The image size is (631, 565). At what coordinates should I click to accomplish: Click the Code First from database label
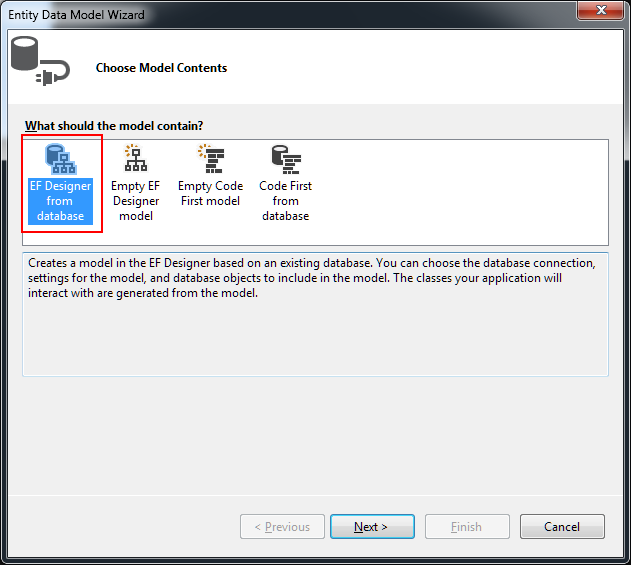[x=286, y=201]
